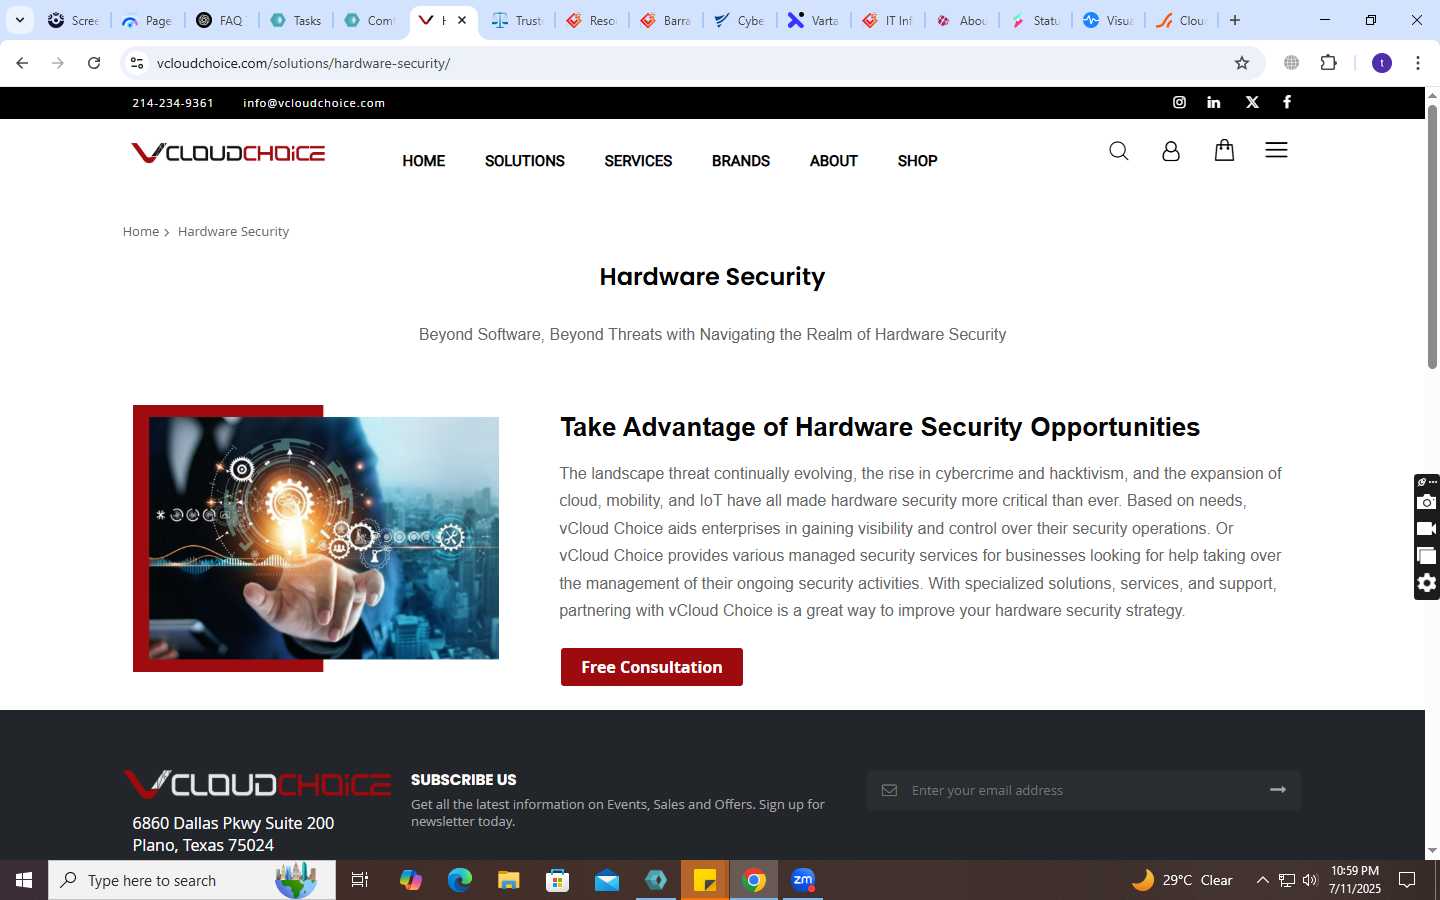Open the BRANDS nav menu

point(741,161)
